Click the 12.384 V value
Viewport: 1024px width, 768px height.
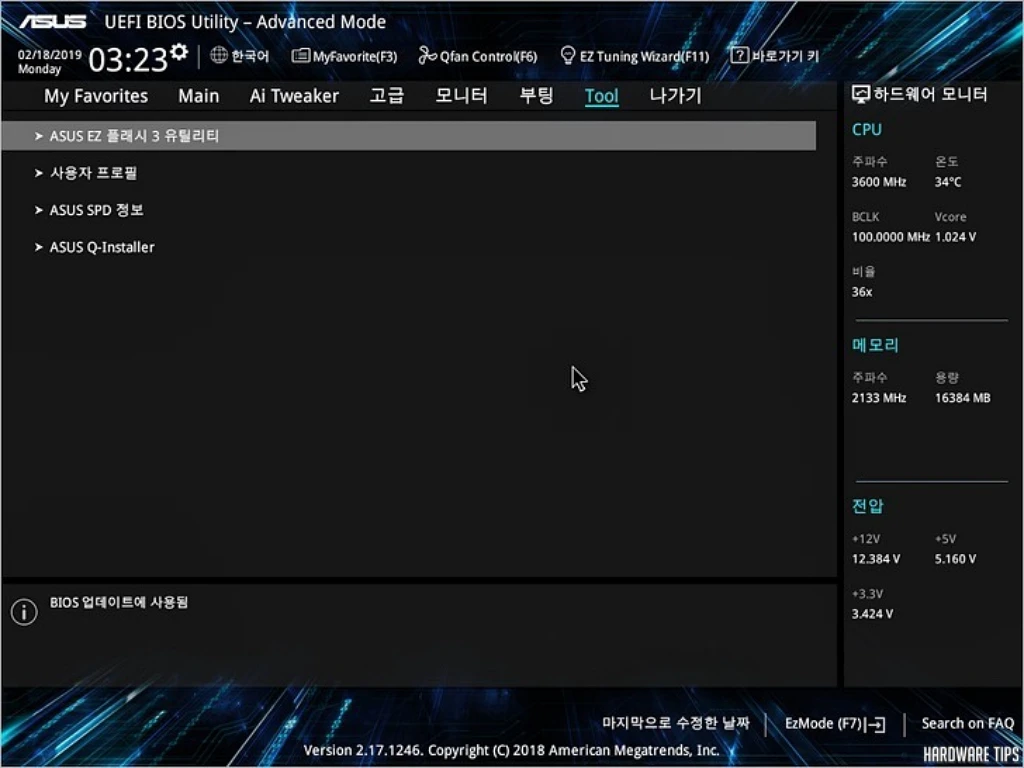(x=876, y=559)
